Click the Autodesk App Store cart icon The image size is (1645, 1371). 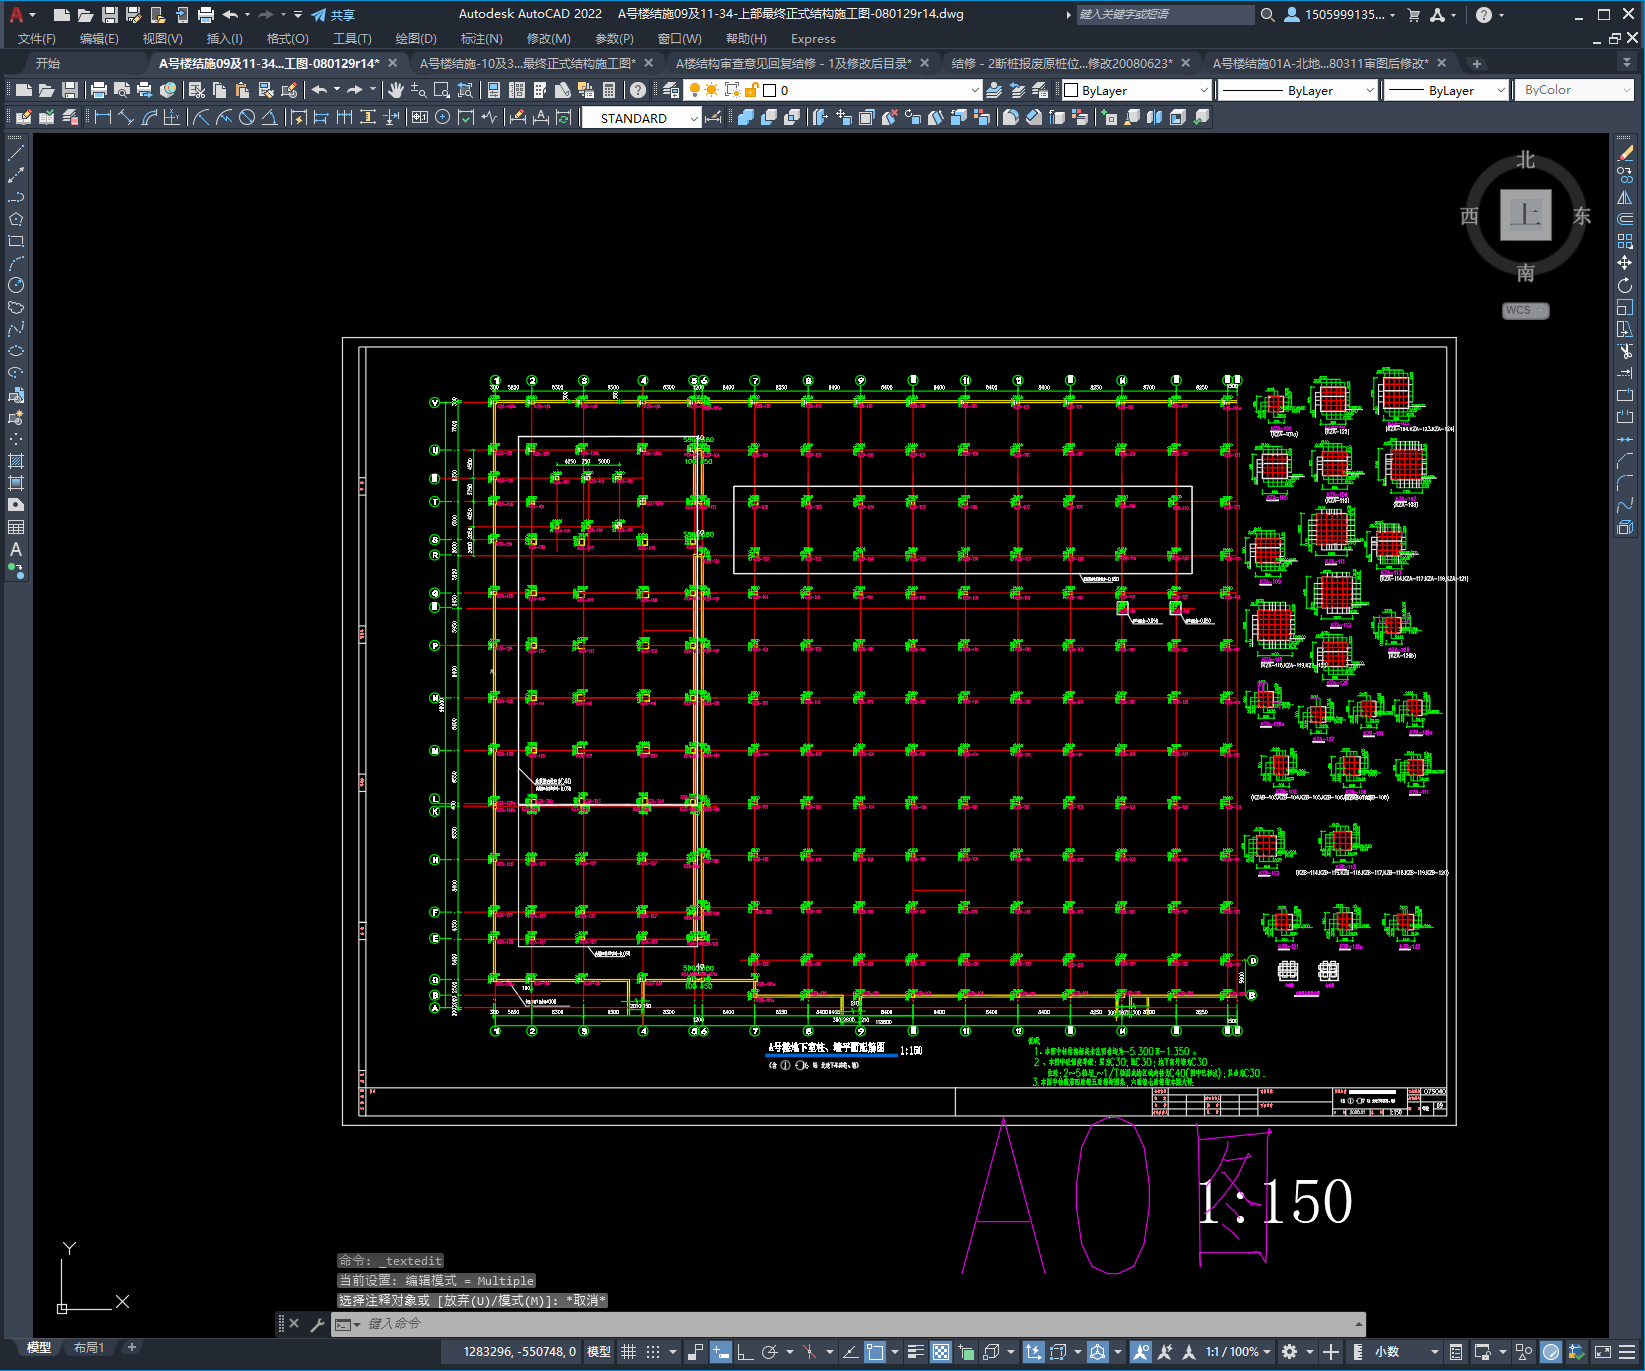pyautogui.click(x=1413, y=14)
